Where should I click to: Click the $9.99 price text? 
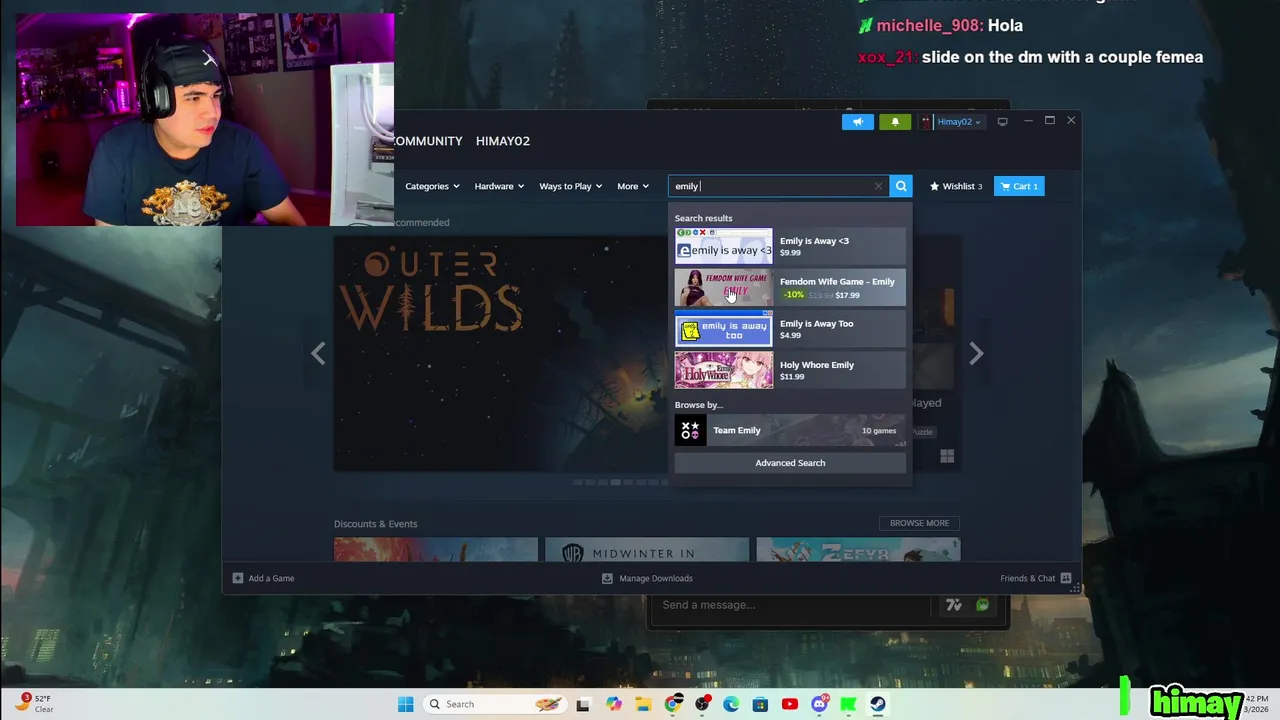(790, 253)
